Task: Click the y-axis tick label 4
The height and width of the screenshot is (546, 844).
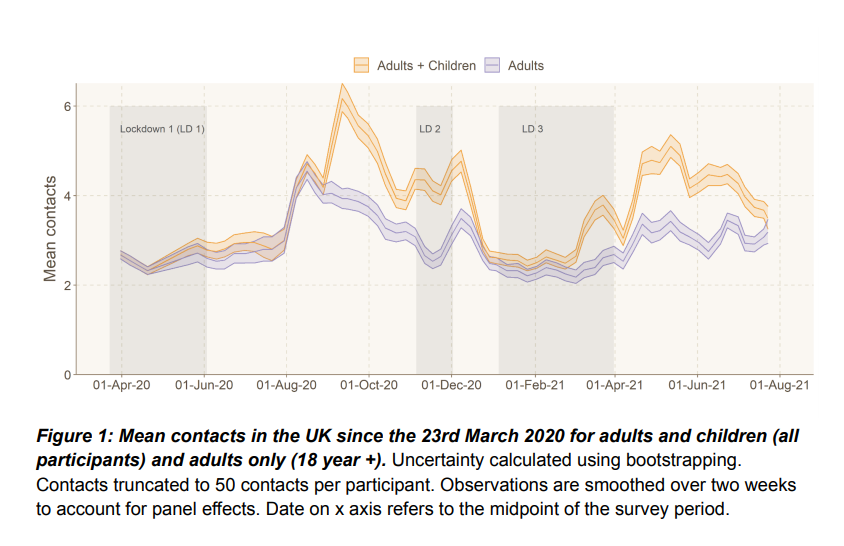Action: coord(67,196)
